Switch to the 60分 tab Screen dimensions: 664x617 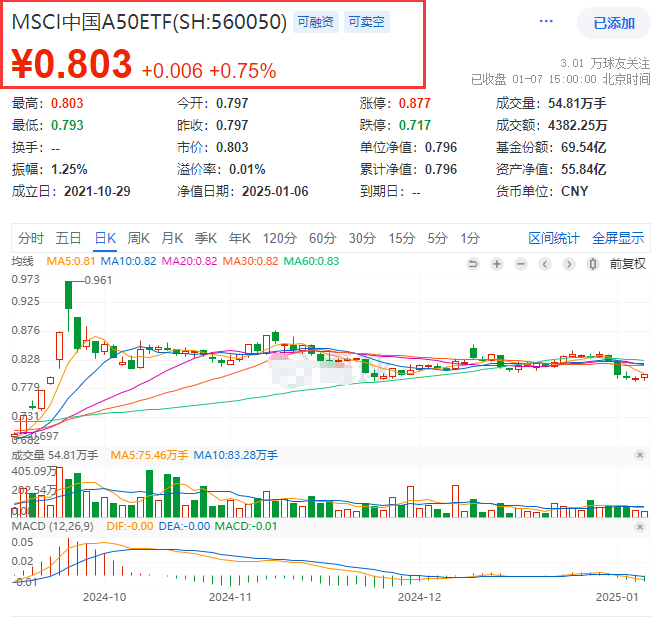(x=322, y=238)
